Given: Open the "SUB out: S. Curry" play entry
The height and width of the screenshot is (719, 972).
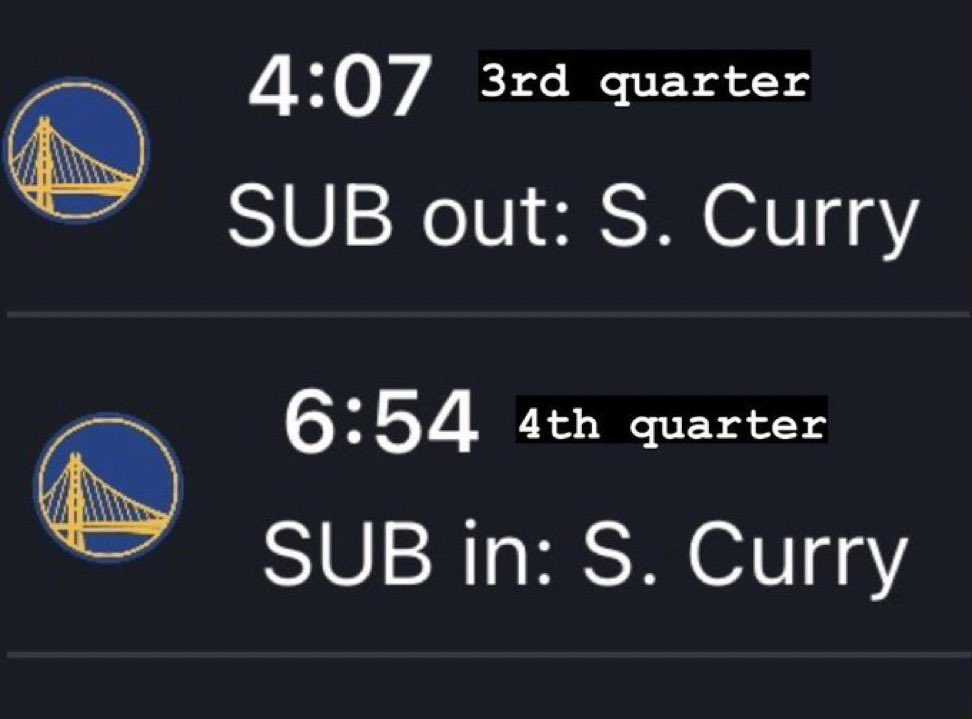Looking at the screenshot, I should click(x=571, y=217).
